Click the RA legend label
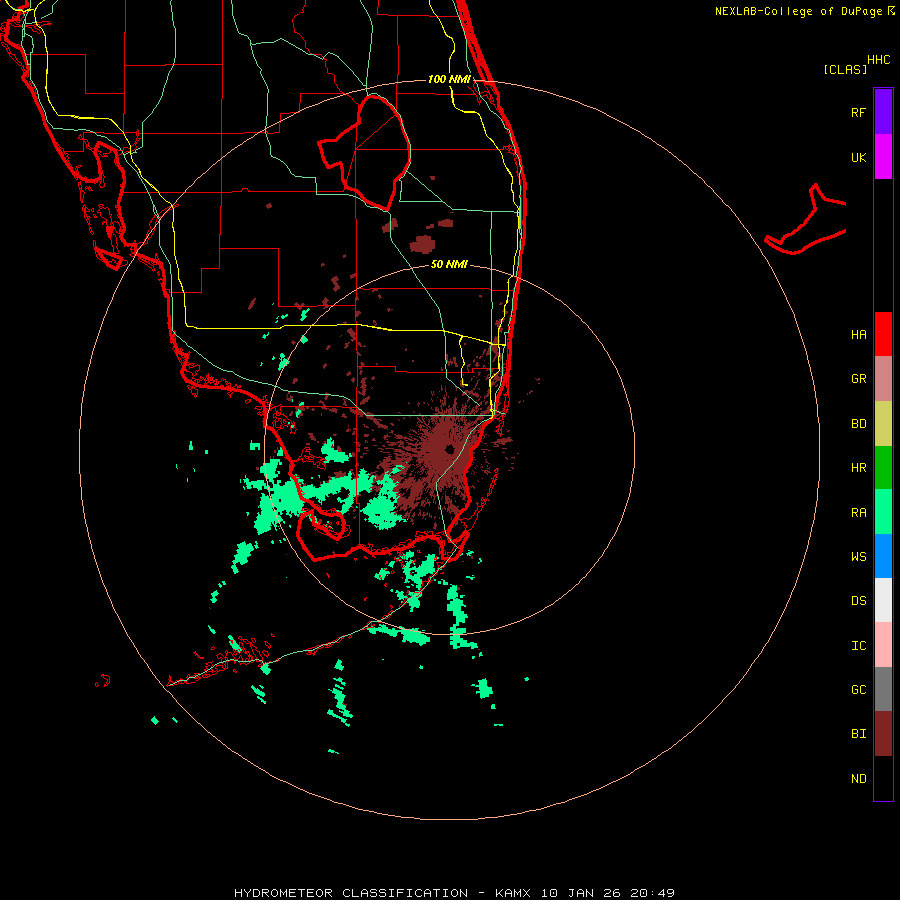The width and height of the screenshot is (900, 900). point(858,513)
